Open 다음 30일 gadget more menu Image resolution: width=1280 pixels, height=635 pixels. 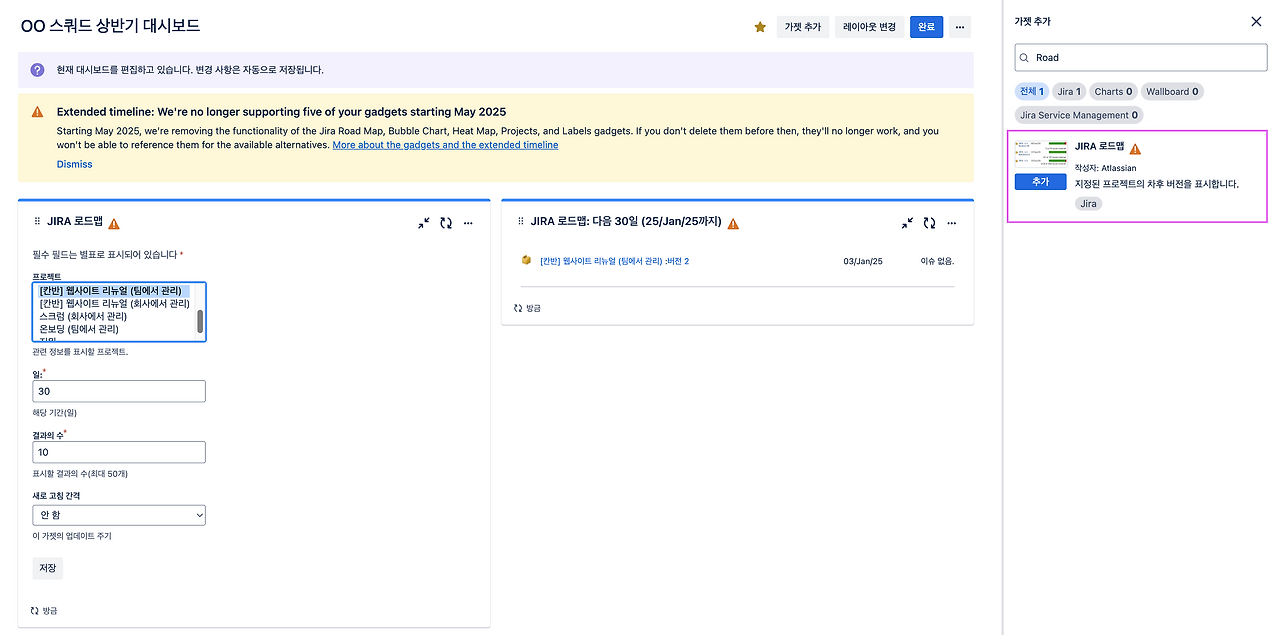coord(951,223)
